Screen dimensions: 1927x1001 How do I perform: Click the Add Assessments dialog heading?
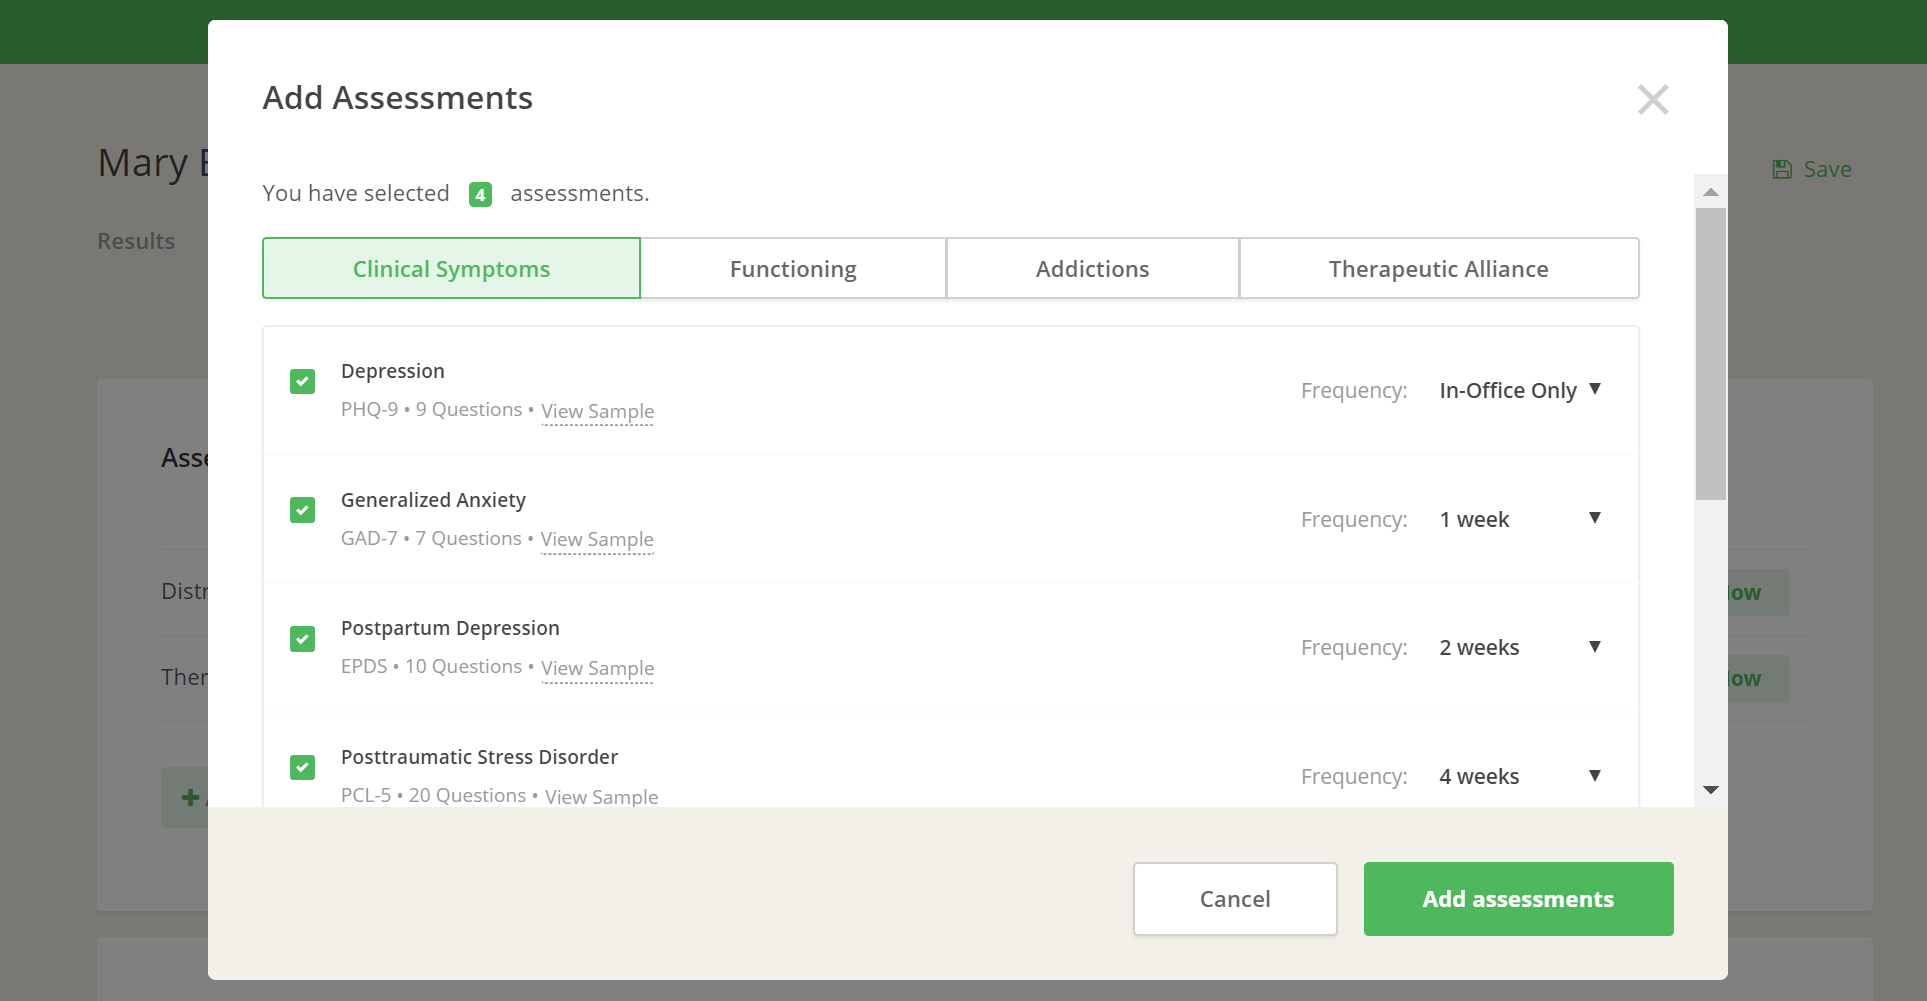(398, 98)
